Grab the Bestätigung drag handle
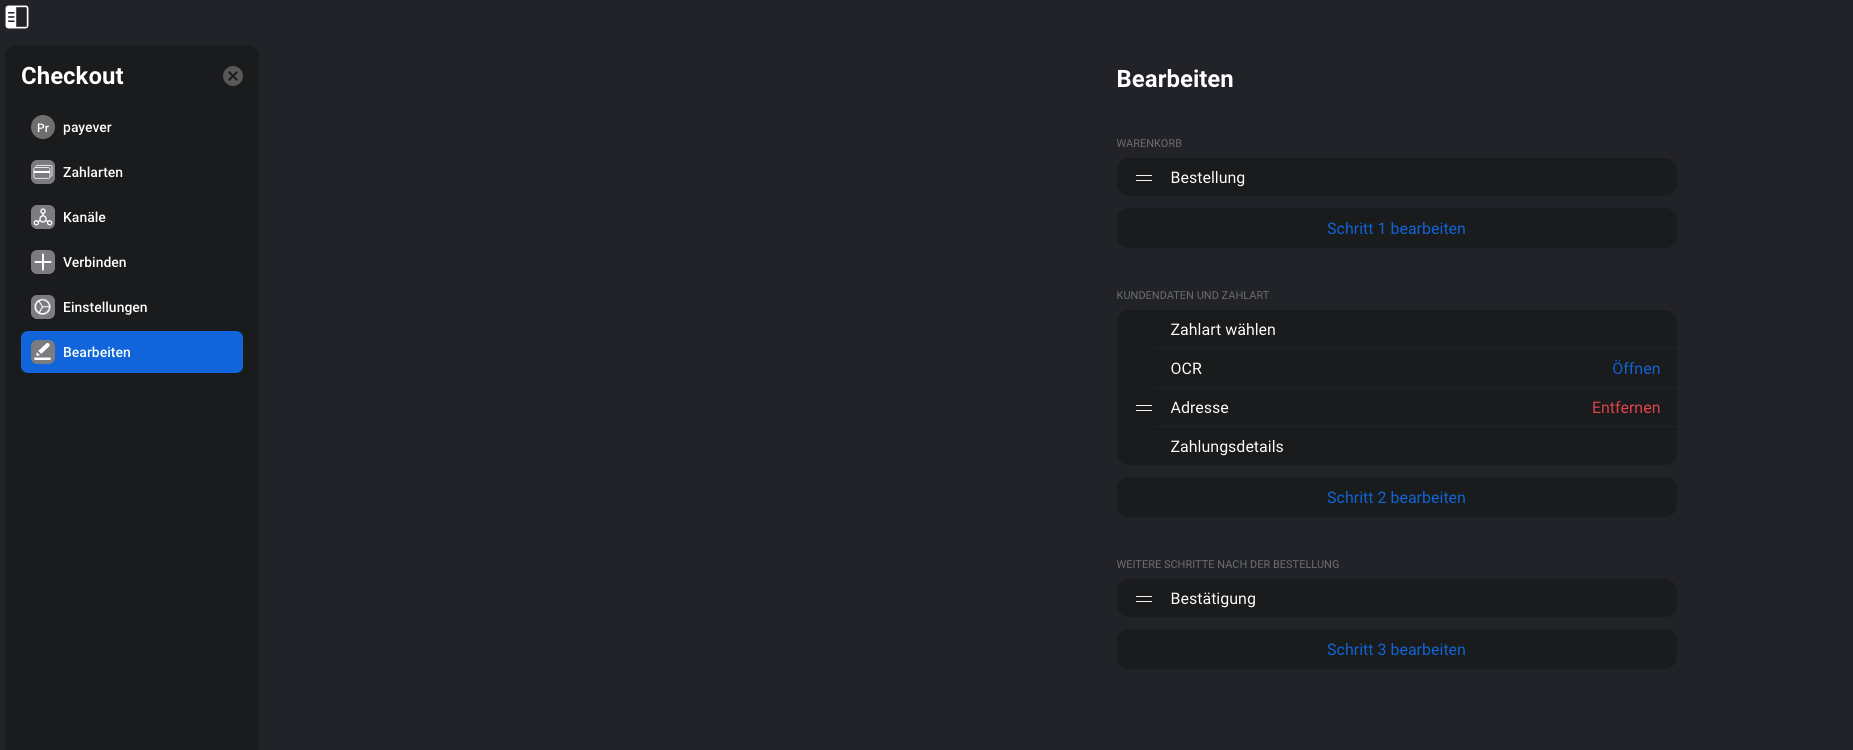Viewport: 1853px width, 750px height. tap(1144, 599)
